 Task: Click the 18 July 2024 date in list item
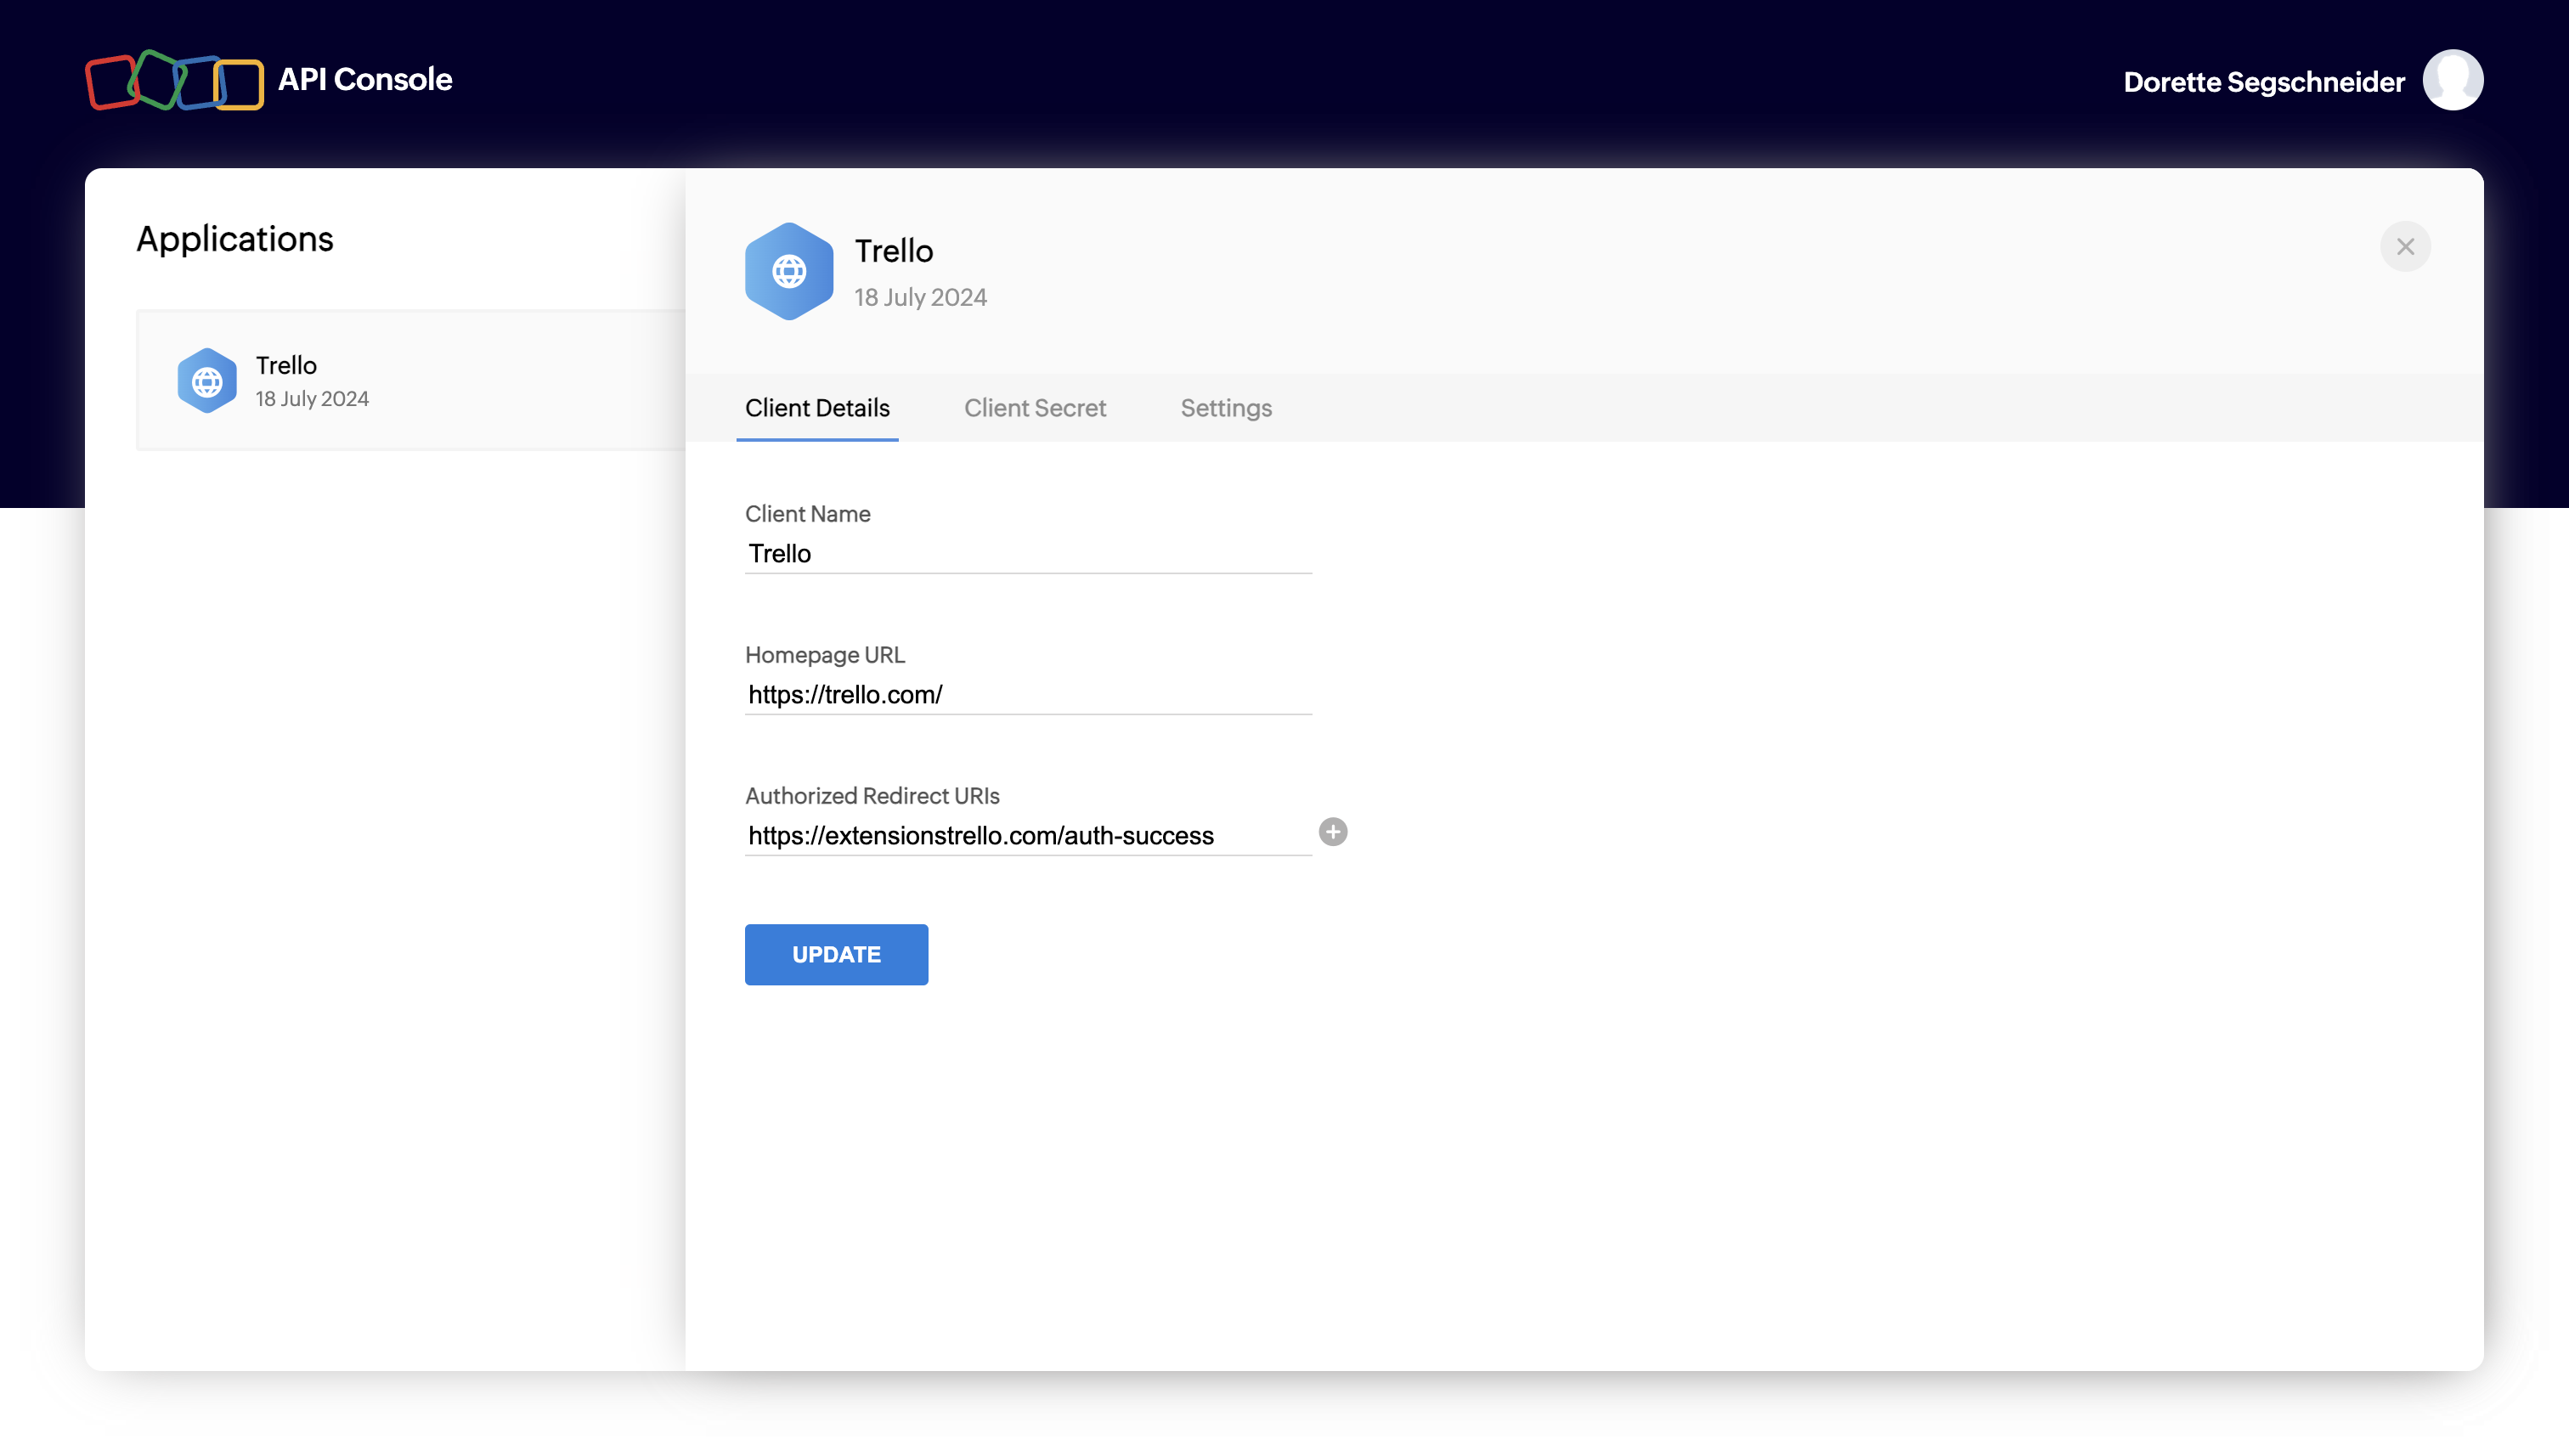[x=312, y=399]
